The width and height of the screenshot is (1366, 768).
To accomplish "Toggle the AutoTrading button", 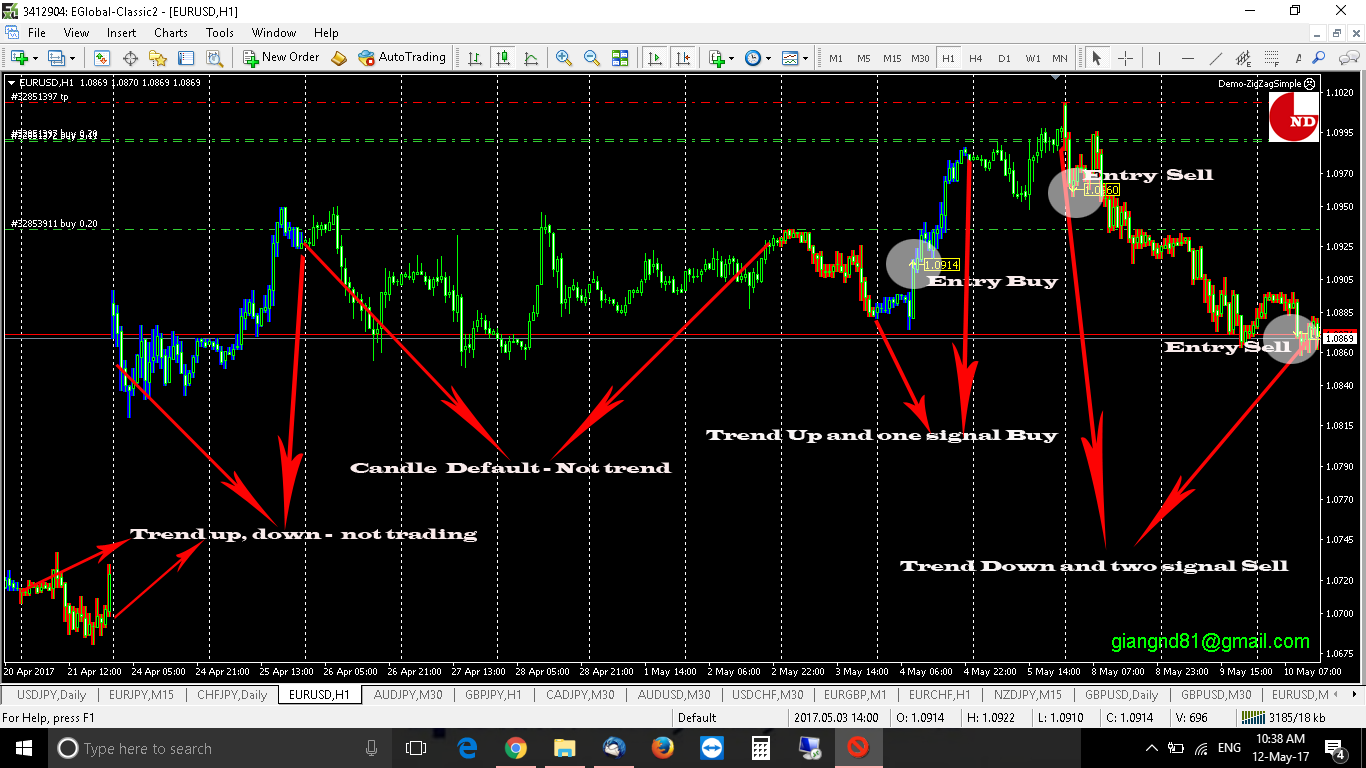I will tap(402, 58).
